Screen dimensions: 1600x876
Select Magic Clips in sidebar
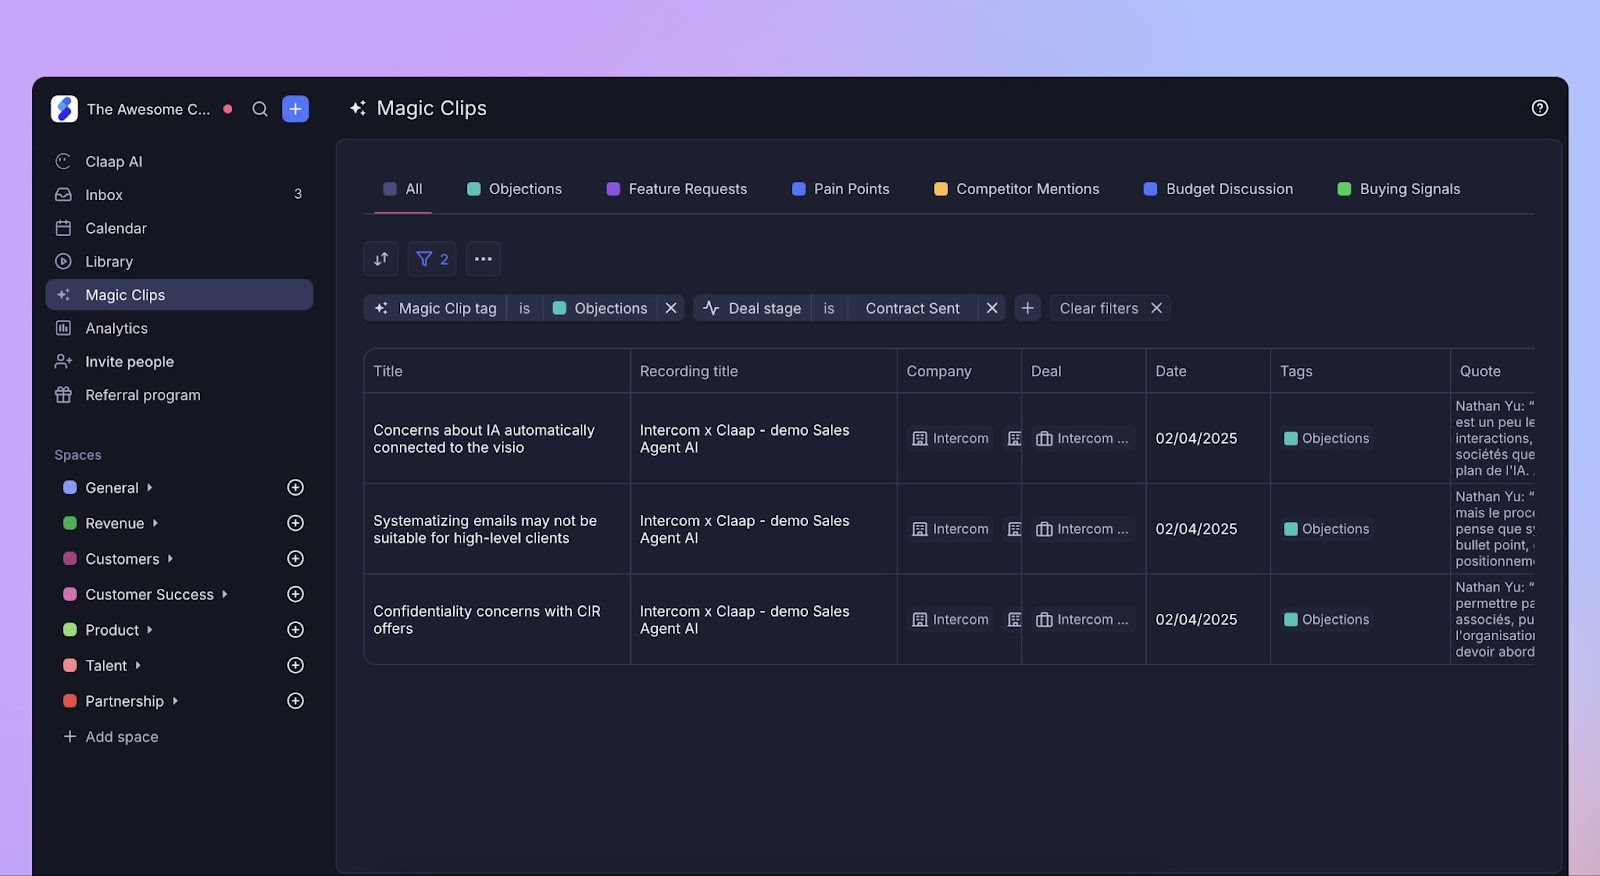pyautogui.click(x=179, y=295)
